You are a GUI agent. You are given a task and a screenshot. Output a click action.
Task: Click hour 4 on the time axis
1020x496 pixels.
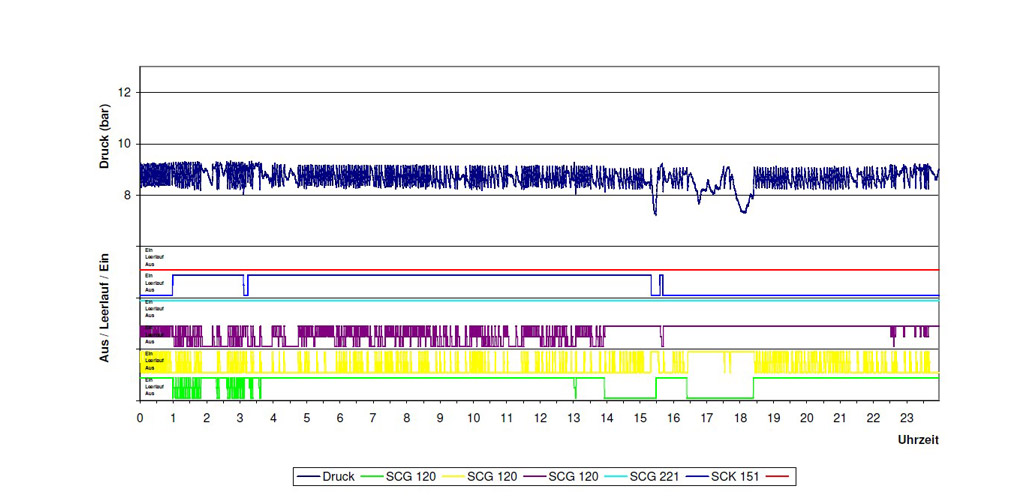point(273,417)
